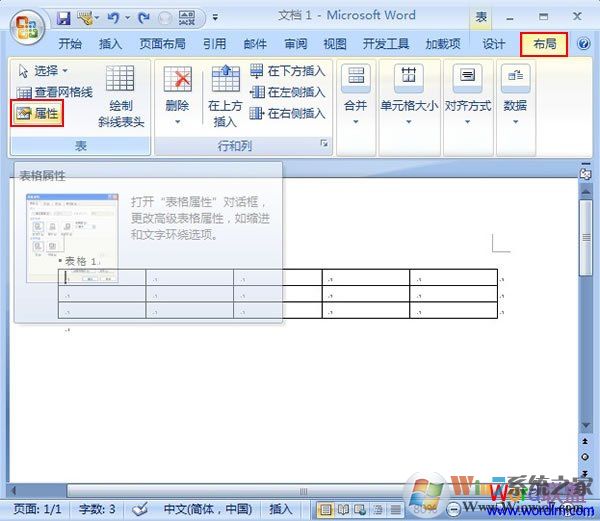Switch to print layout view
This screenshot has height=521, width=600.
pyautogui.click(x=326, y=510)
